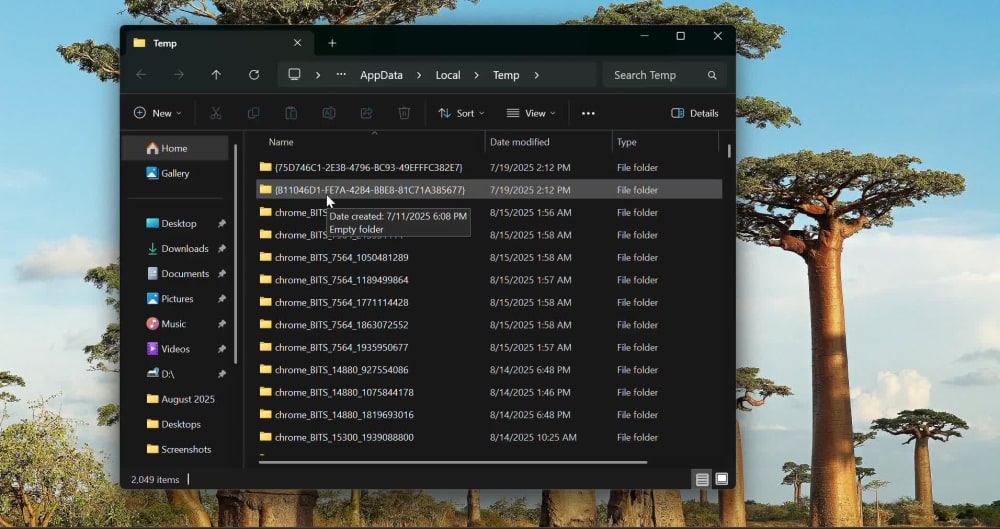Open the Sort dropdown menu

[x=461, y=113]
